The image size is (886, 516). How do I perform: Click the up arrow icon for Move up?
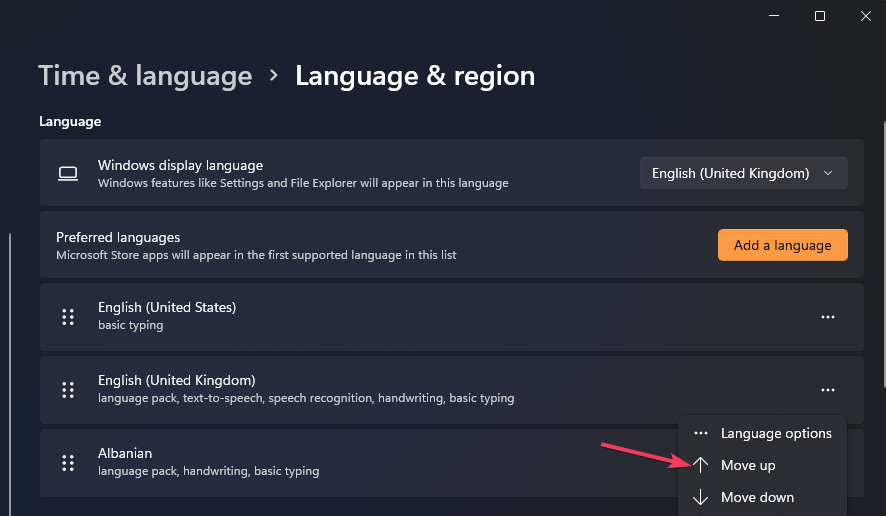pos(701,465)
